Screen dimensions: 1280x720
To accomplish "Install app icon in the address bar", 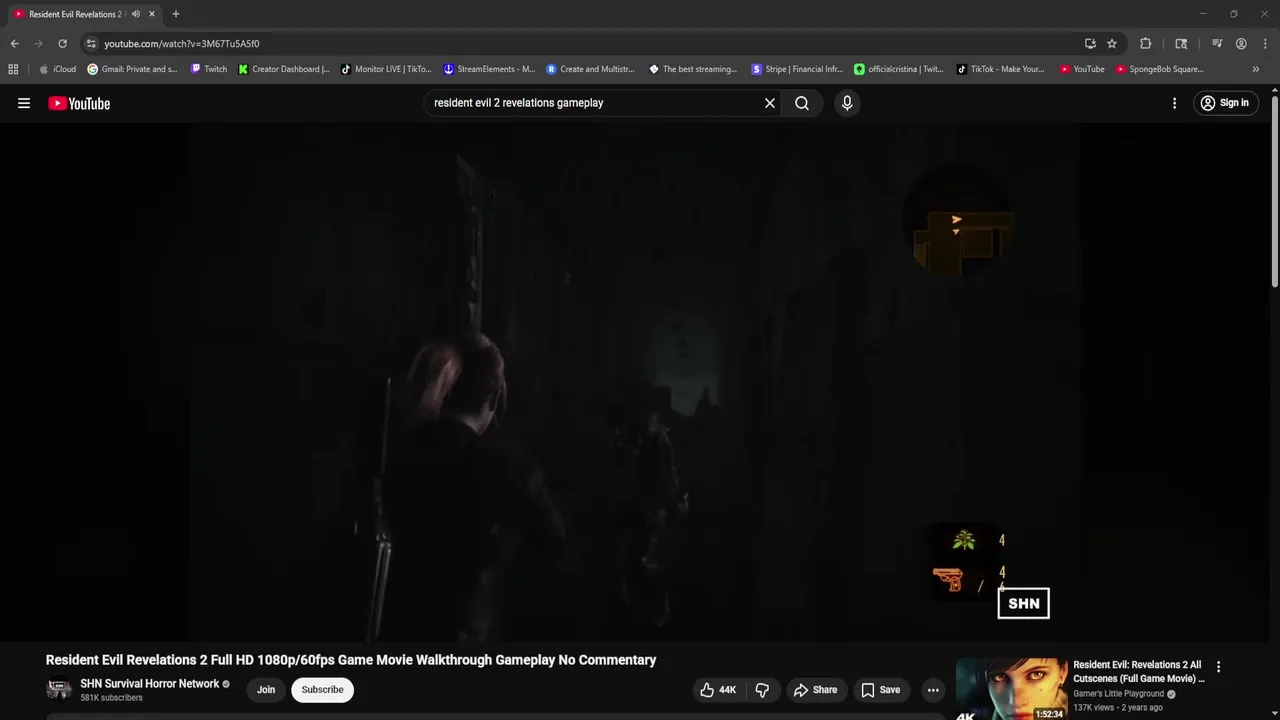I will point(1090,44).
